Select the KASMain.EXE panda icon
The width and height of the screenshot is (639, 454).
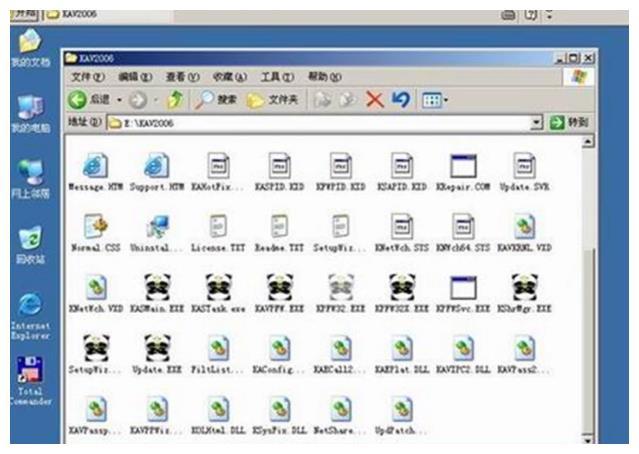pos(157,287)
